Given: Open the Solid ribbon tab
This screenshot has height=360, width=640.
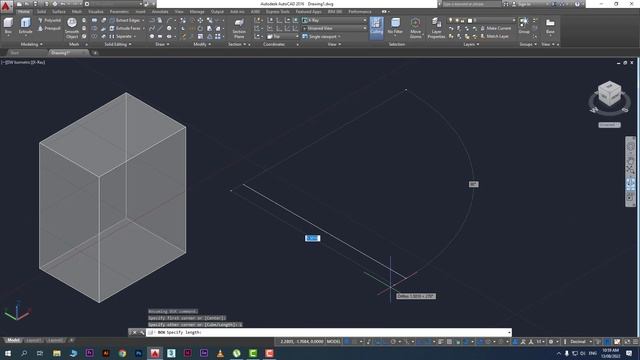Looking at the screenshot, I should 42,11.
